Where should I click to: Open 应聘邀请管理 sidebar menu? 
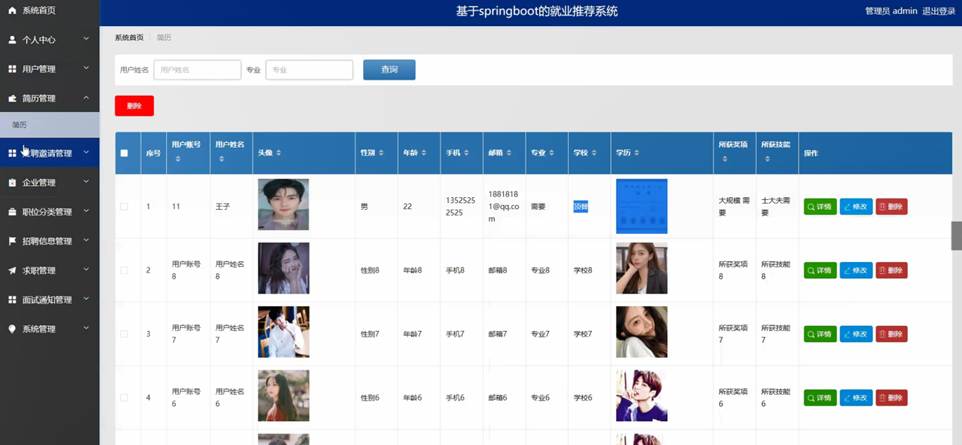(x=50, y=153)
